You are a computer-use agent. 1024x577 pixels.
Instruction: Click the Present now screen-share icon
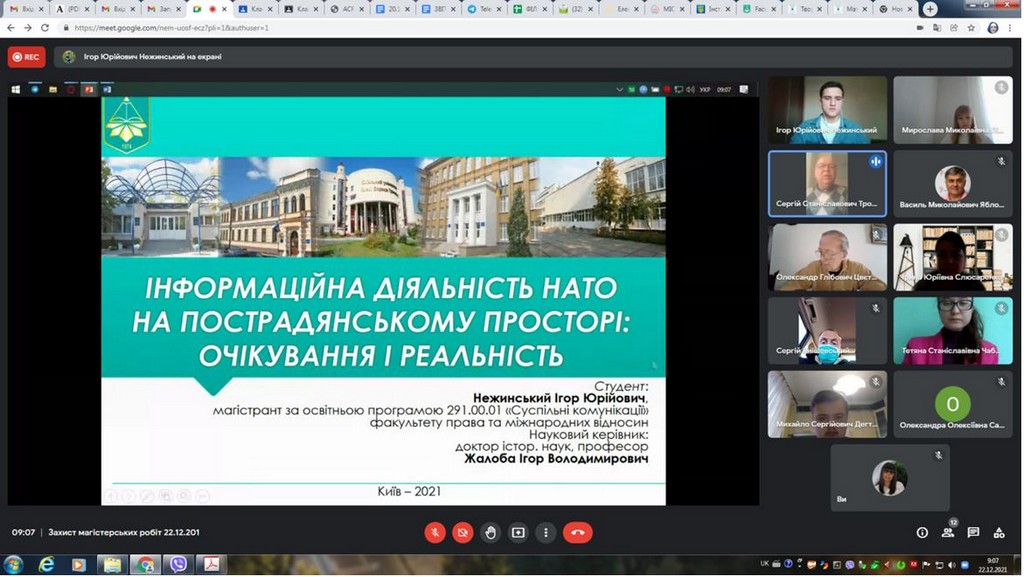click(x=518, y=532)
